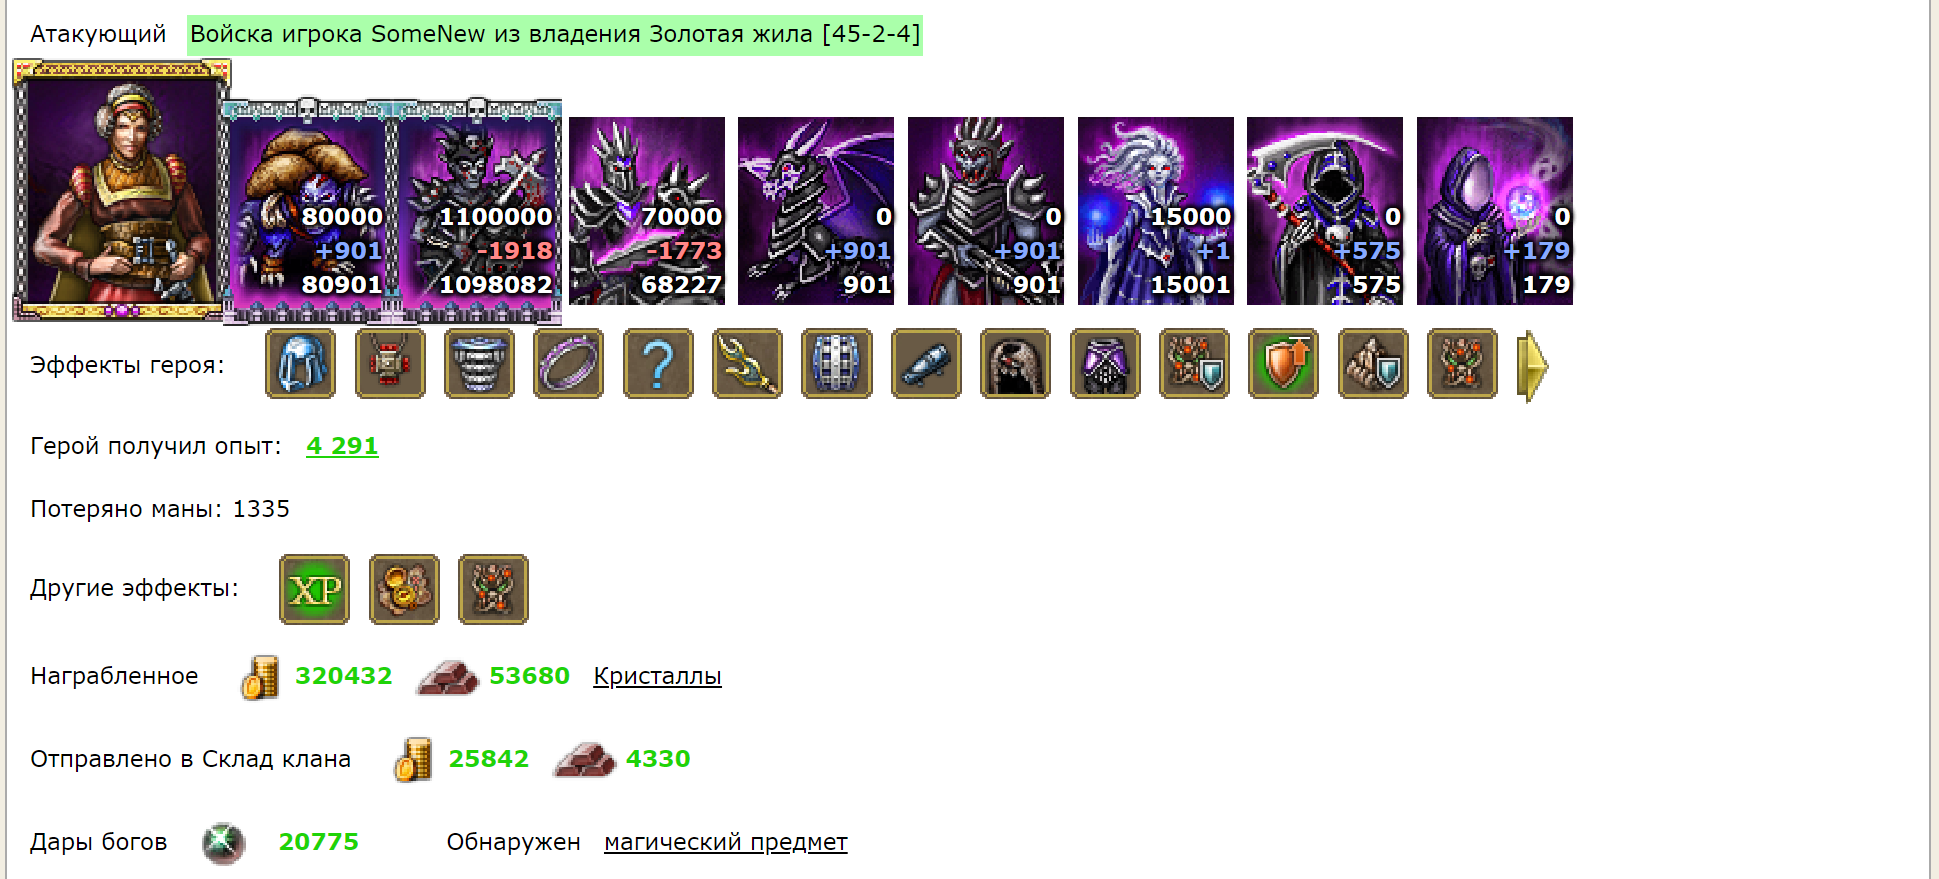Click the orange shield with arrow icon
1939x879 pixels.
click(x=1283, y=364)
